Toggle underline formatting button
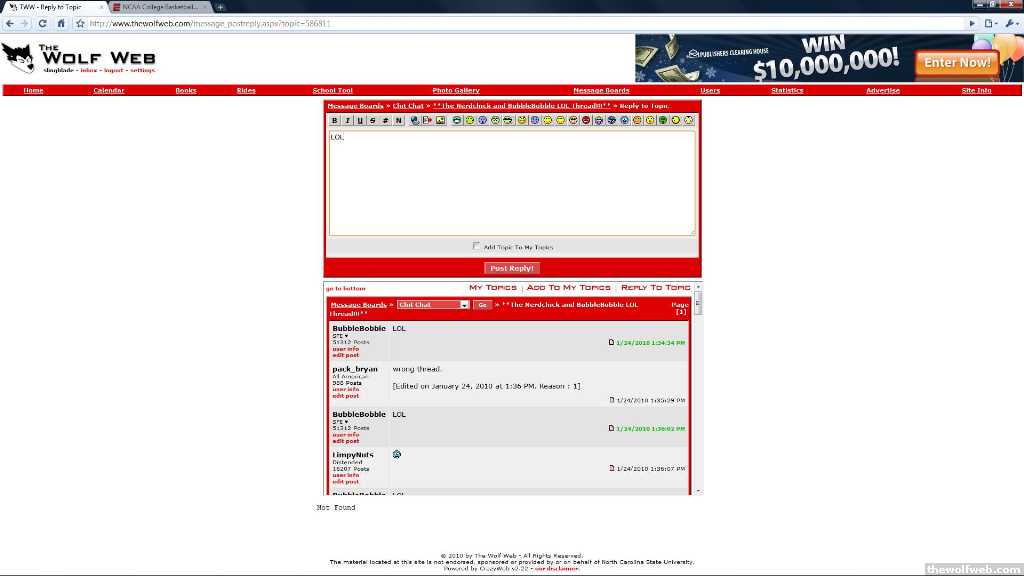Image resolution: width=1024 pixels, height=576 pixels. pyautogui.click(x=360, y=121)
